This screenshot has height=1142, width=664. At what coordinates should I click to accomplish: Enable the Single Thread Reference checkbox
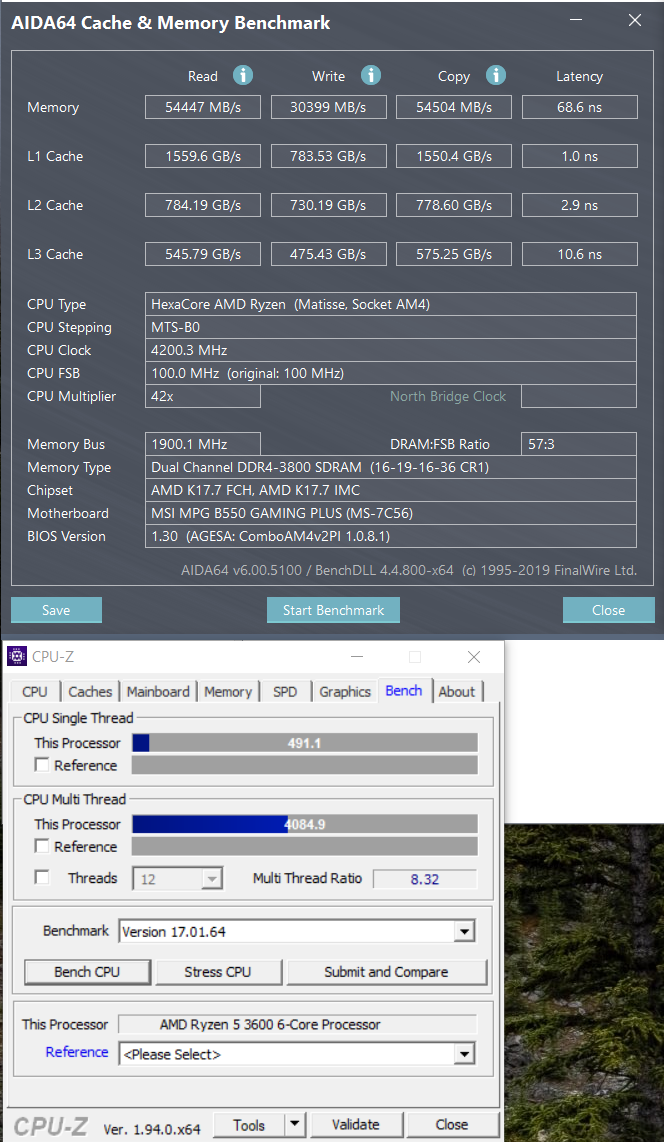point(42,765)
